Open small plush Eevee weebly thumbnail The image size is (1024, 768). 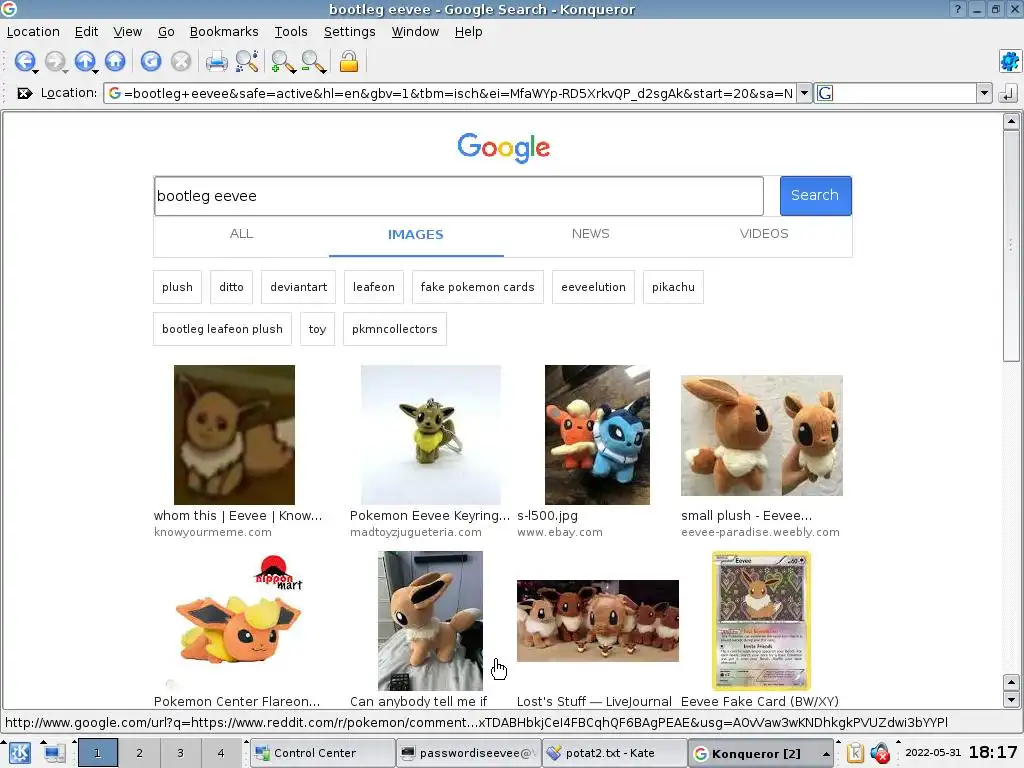(x=761, y=435)
